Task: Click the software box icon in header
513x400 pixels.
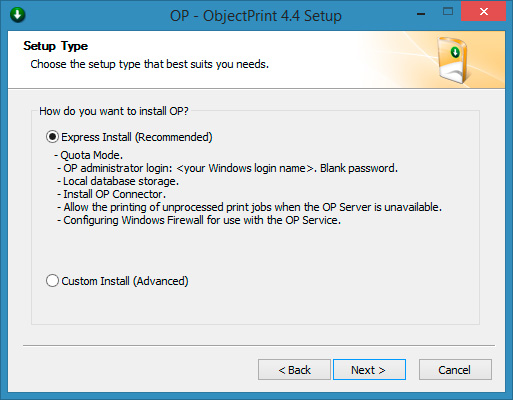Action: click(x=454, y=60)
